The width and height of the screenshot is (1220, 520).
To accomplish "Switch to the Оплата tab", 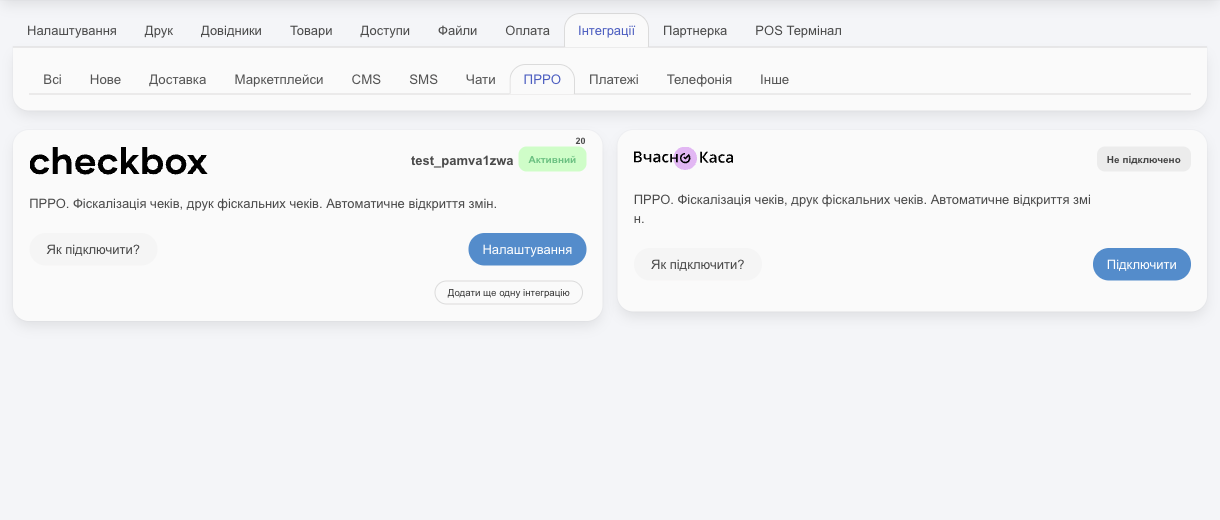I will click(x=528, y=31).
